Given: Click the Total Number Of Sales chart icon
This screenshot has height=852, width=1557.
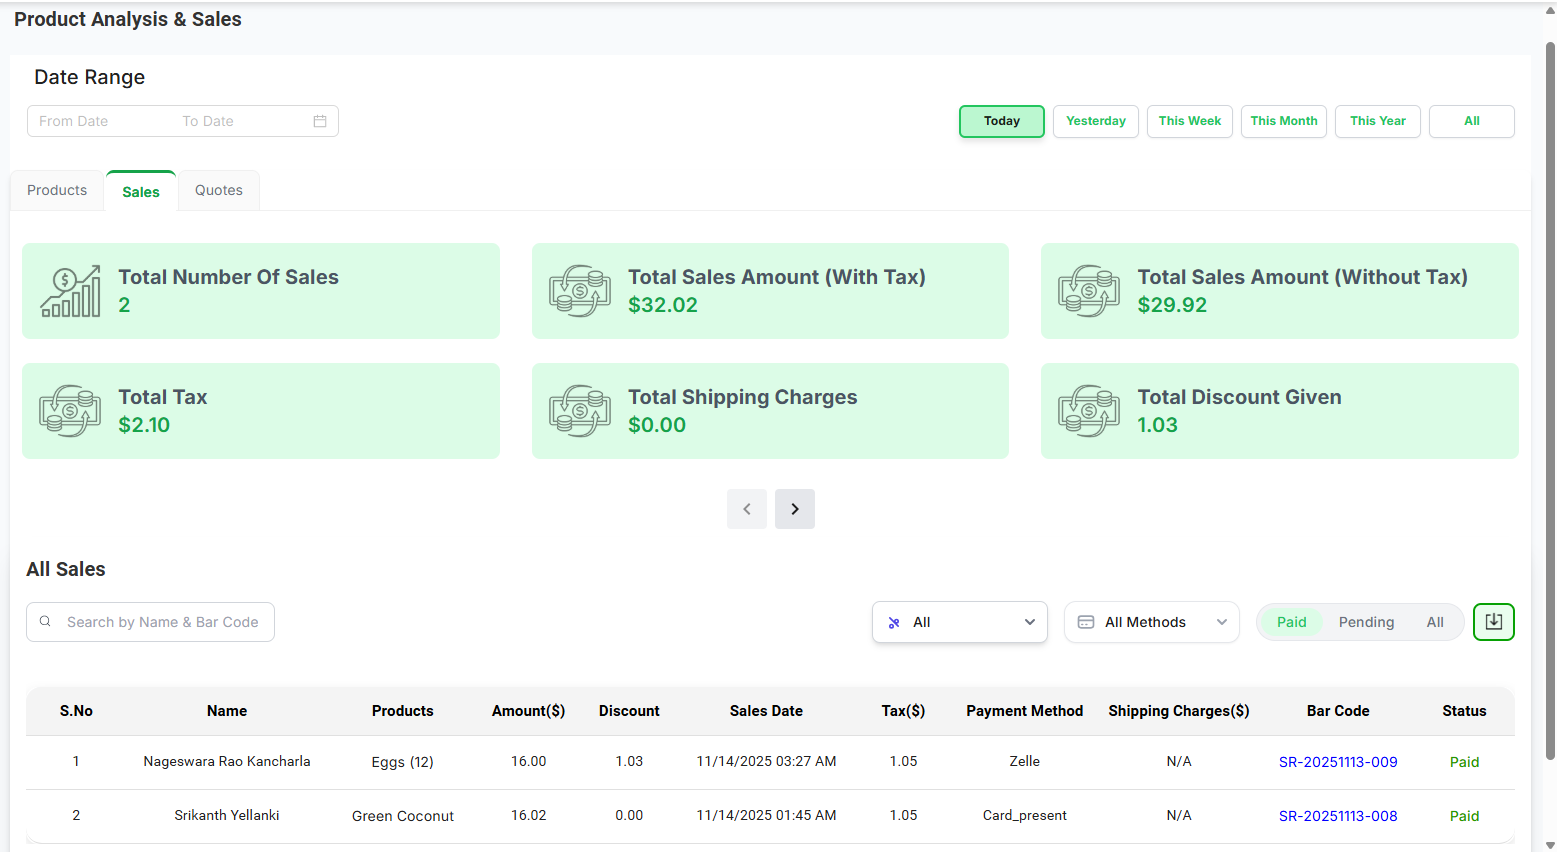Looking at the screenshot, I should (70, 291).
